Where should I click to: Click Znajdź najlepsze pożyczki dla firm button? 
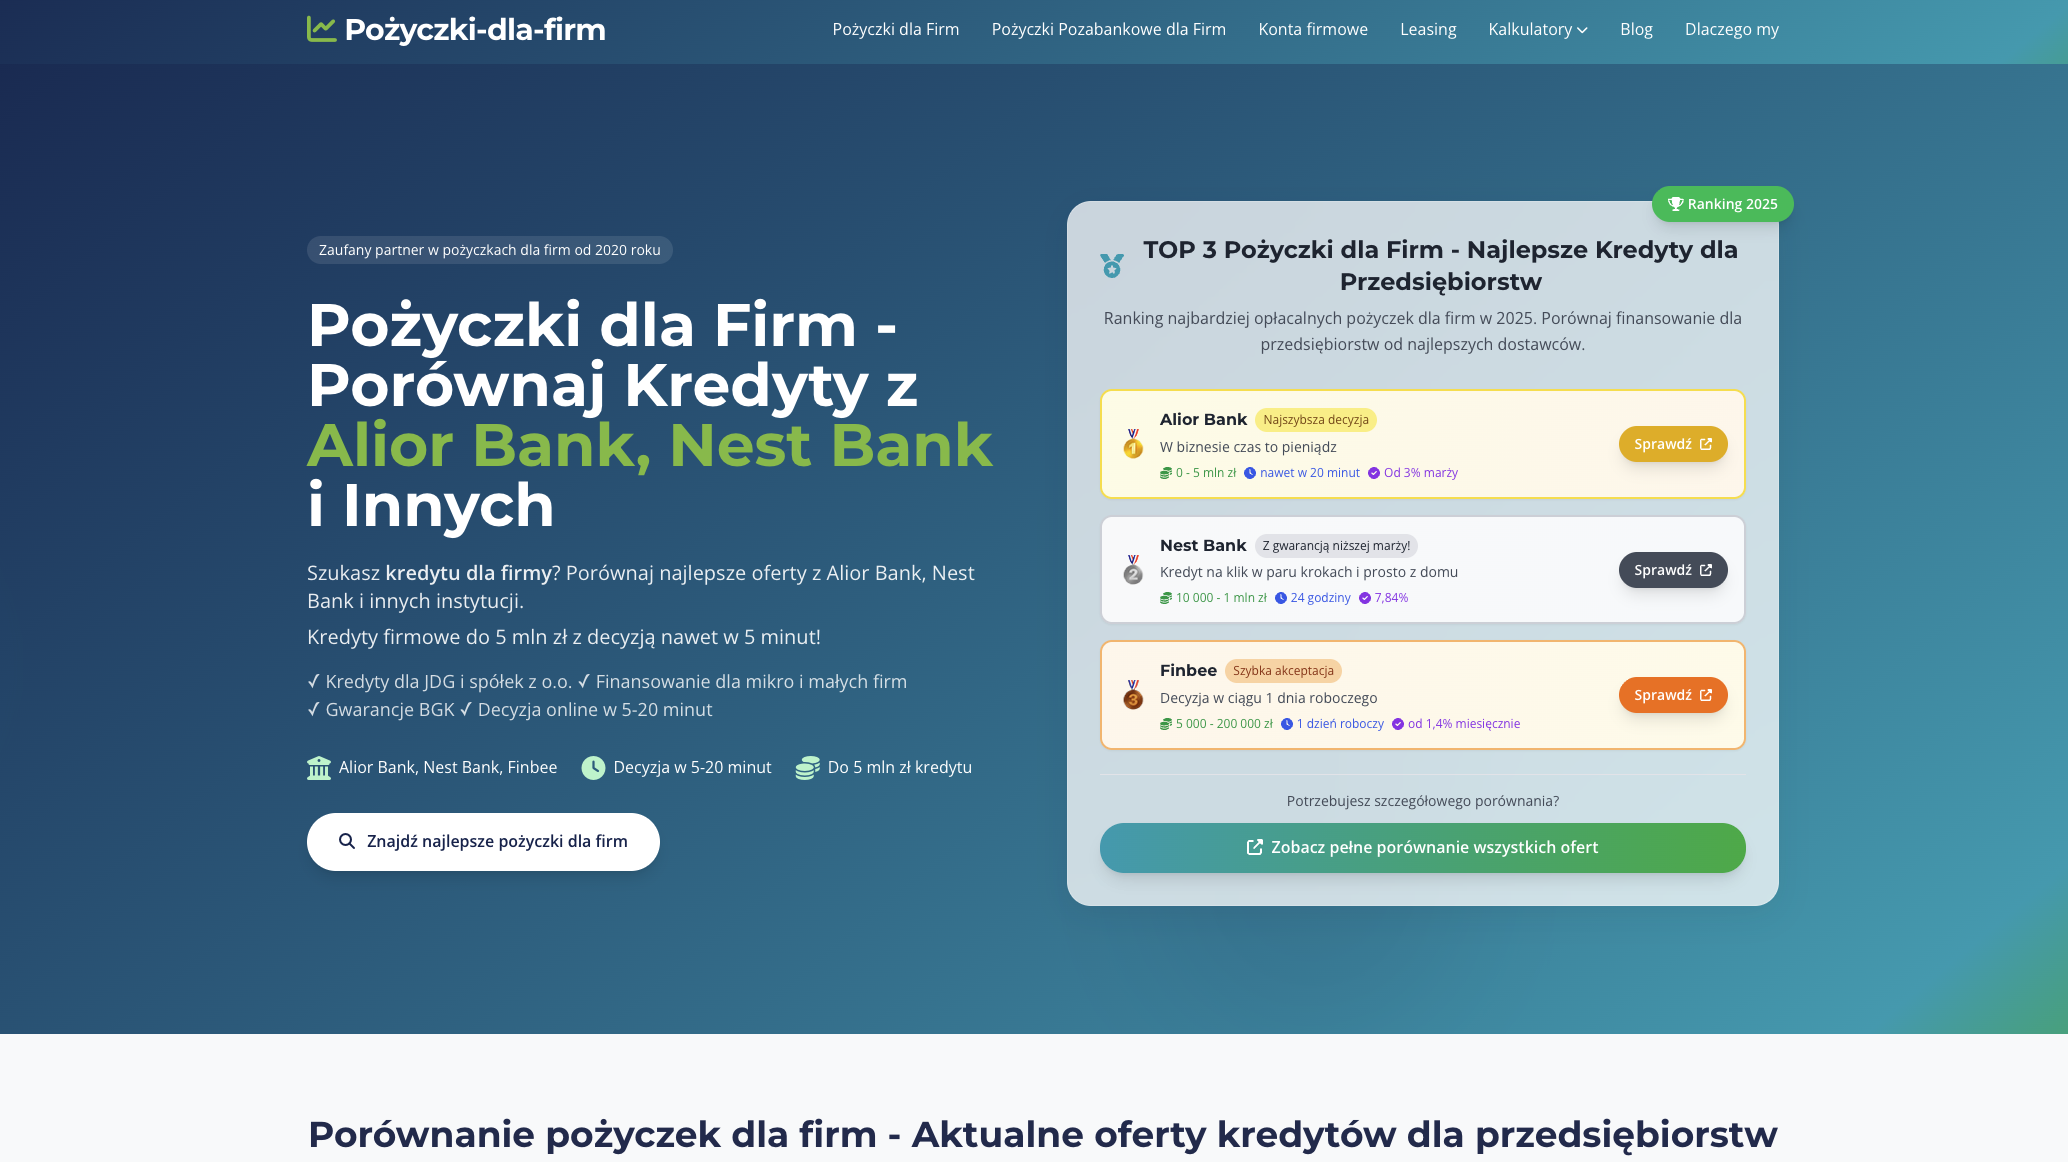tap(483, 842)
